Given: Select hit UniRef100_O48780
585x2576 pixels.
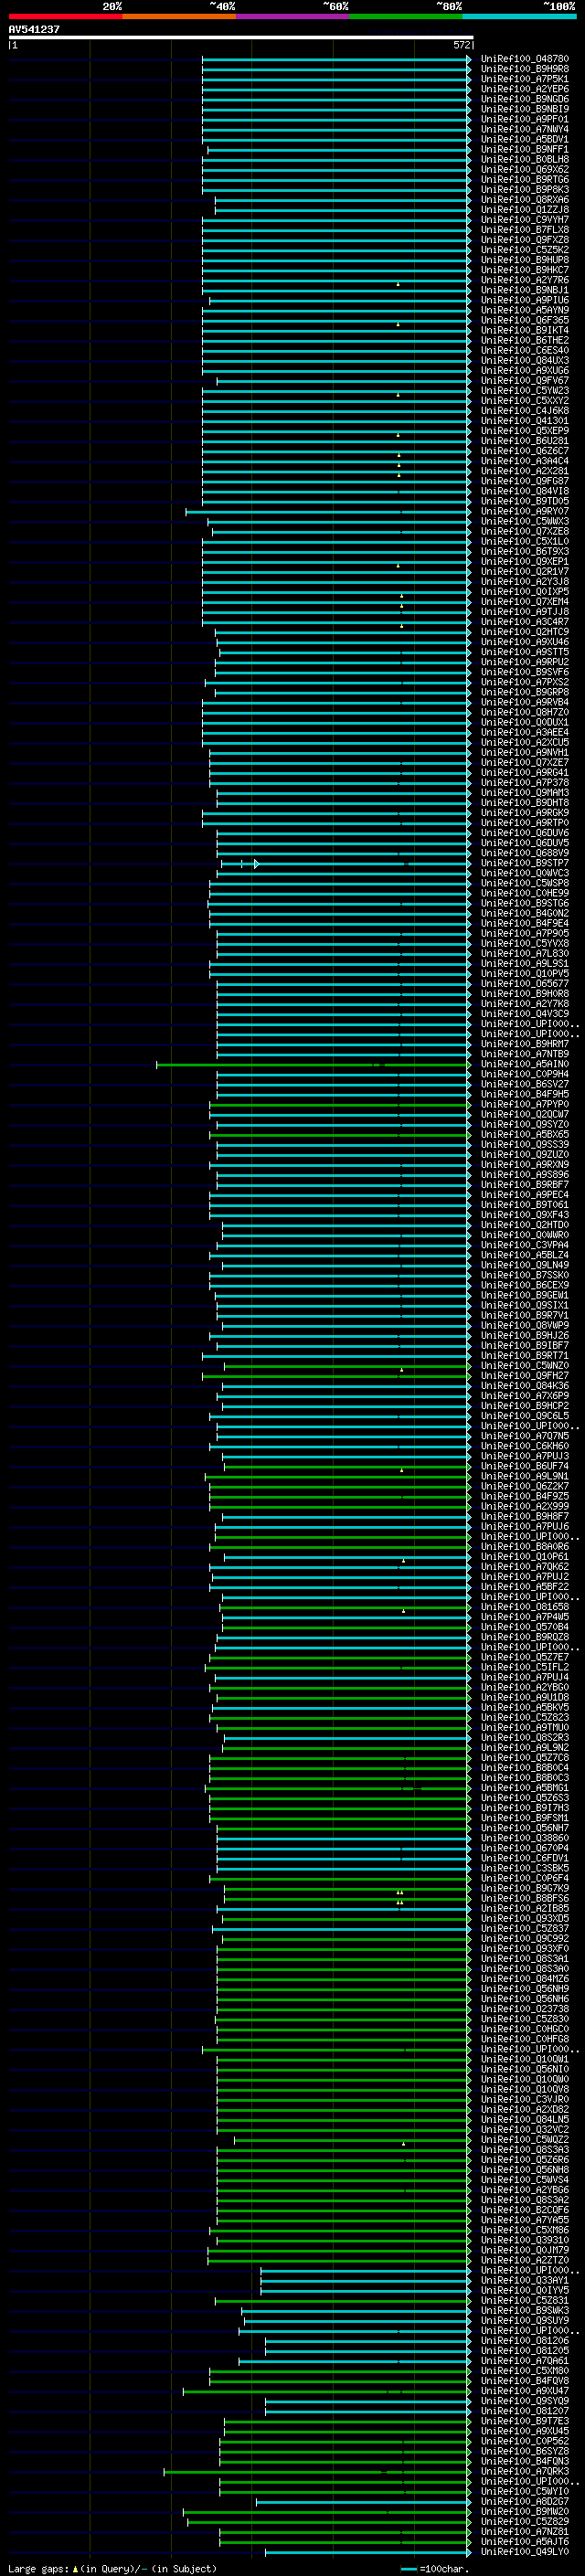Looking at the screenshot, I should 525,59.
